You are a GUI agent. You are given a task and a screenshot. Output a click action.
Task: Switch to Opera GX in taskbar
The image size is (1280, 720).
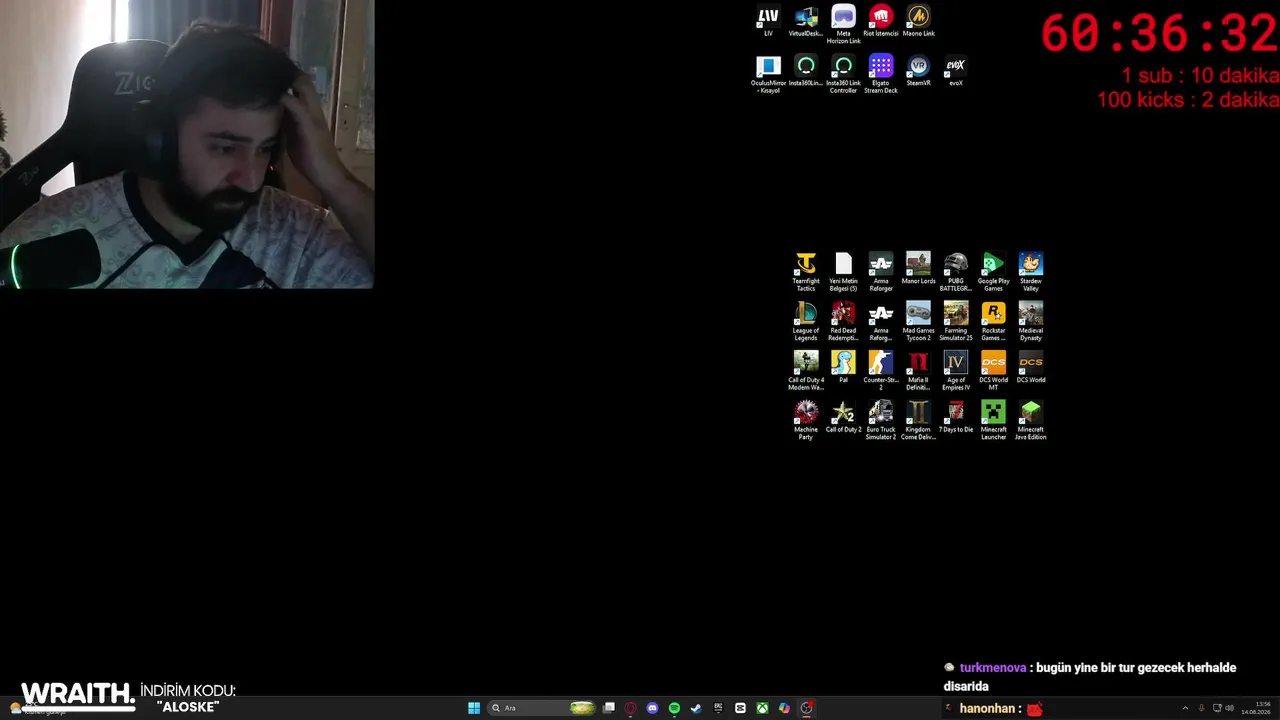pos(630,708)
